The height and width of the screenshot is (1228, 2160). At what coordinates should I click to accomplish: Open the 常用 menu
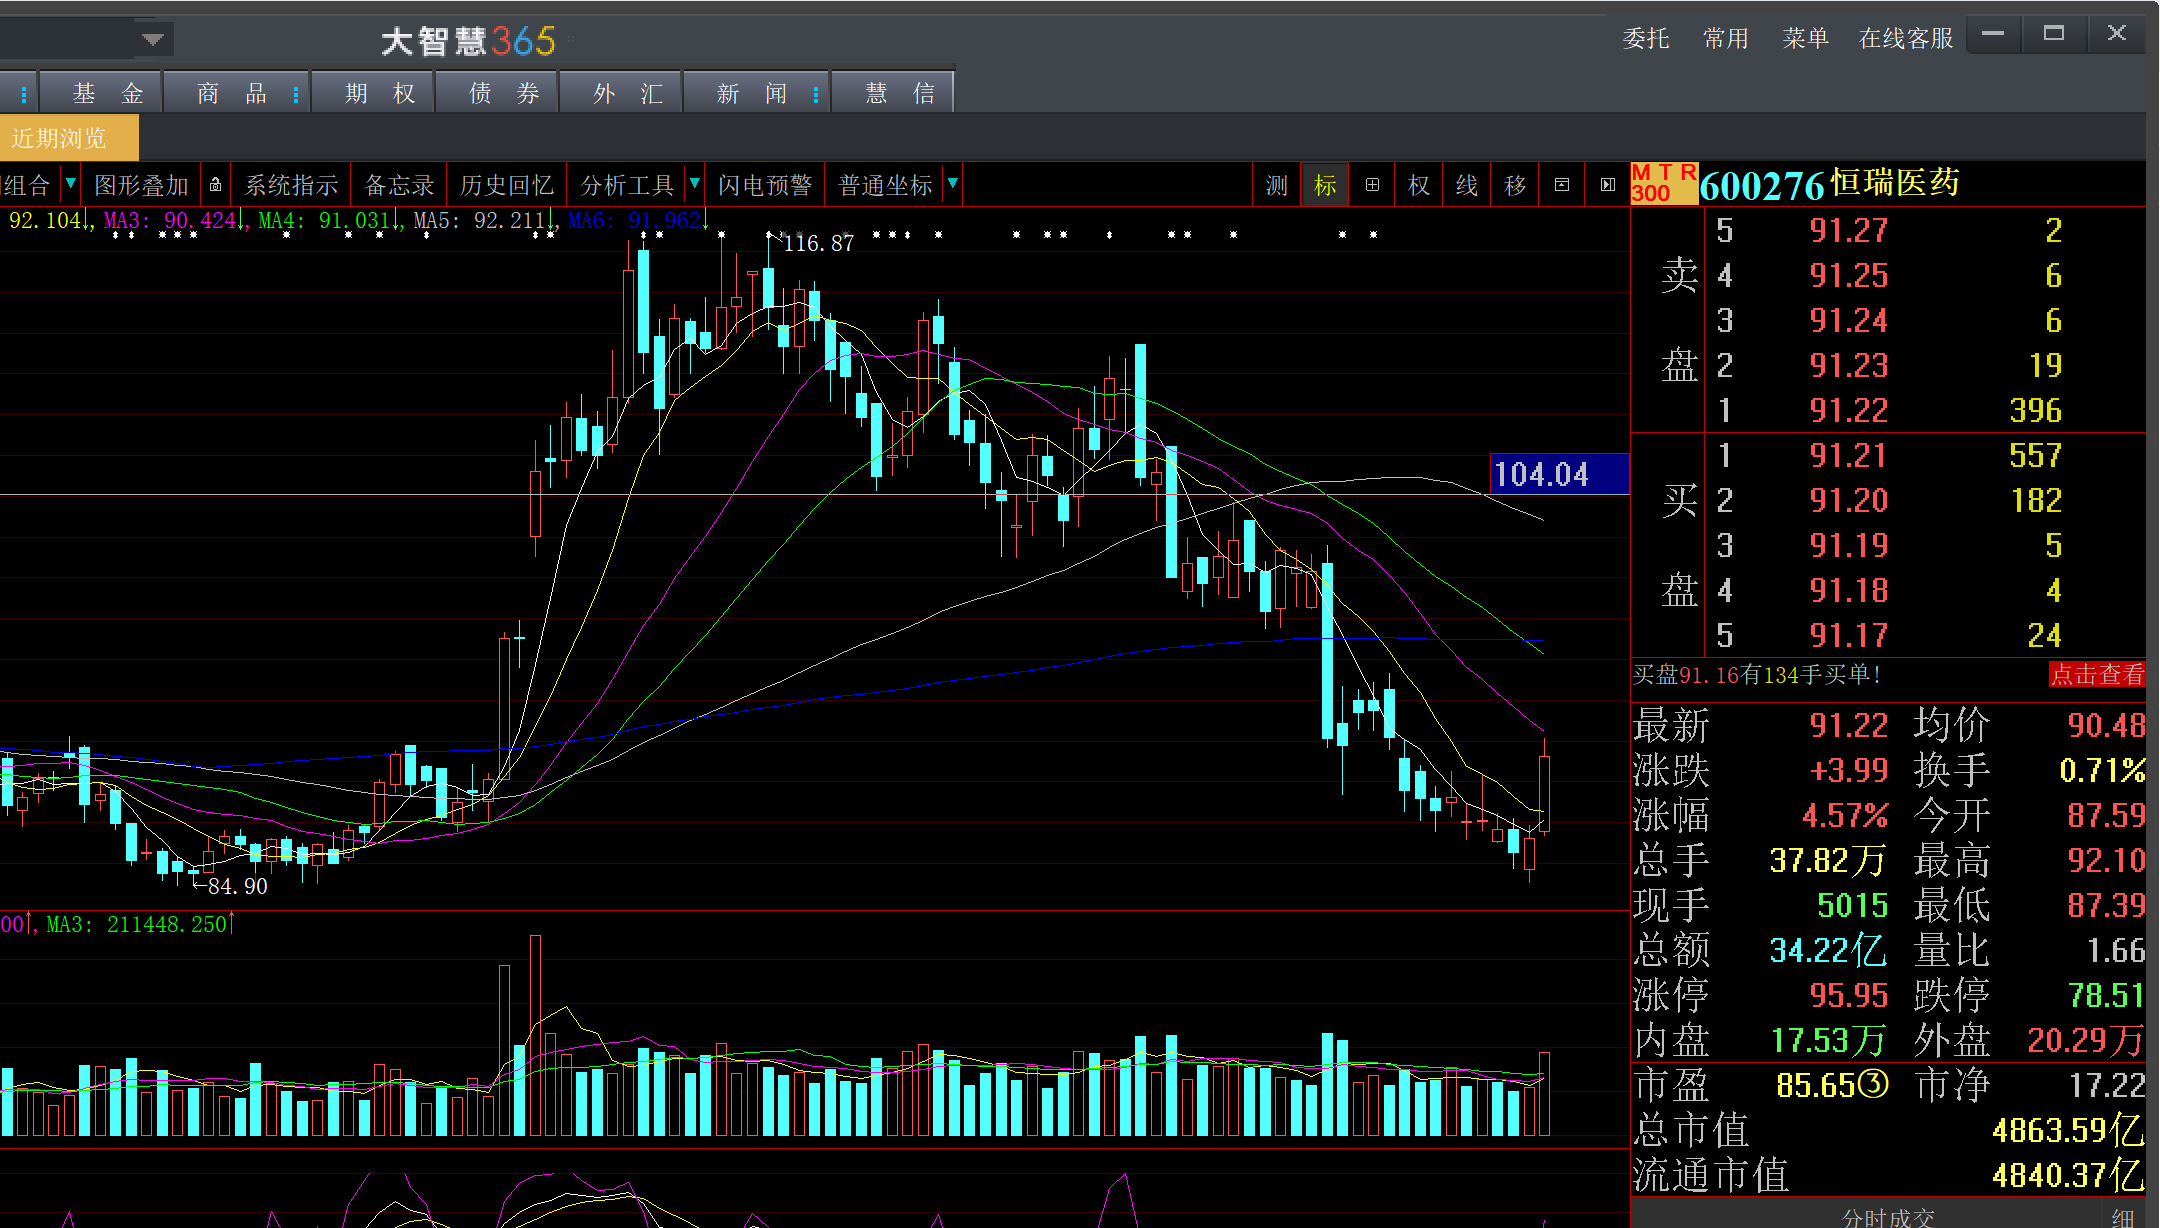point(1726,38)
